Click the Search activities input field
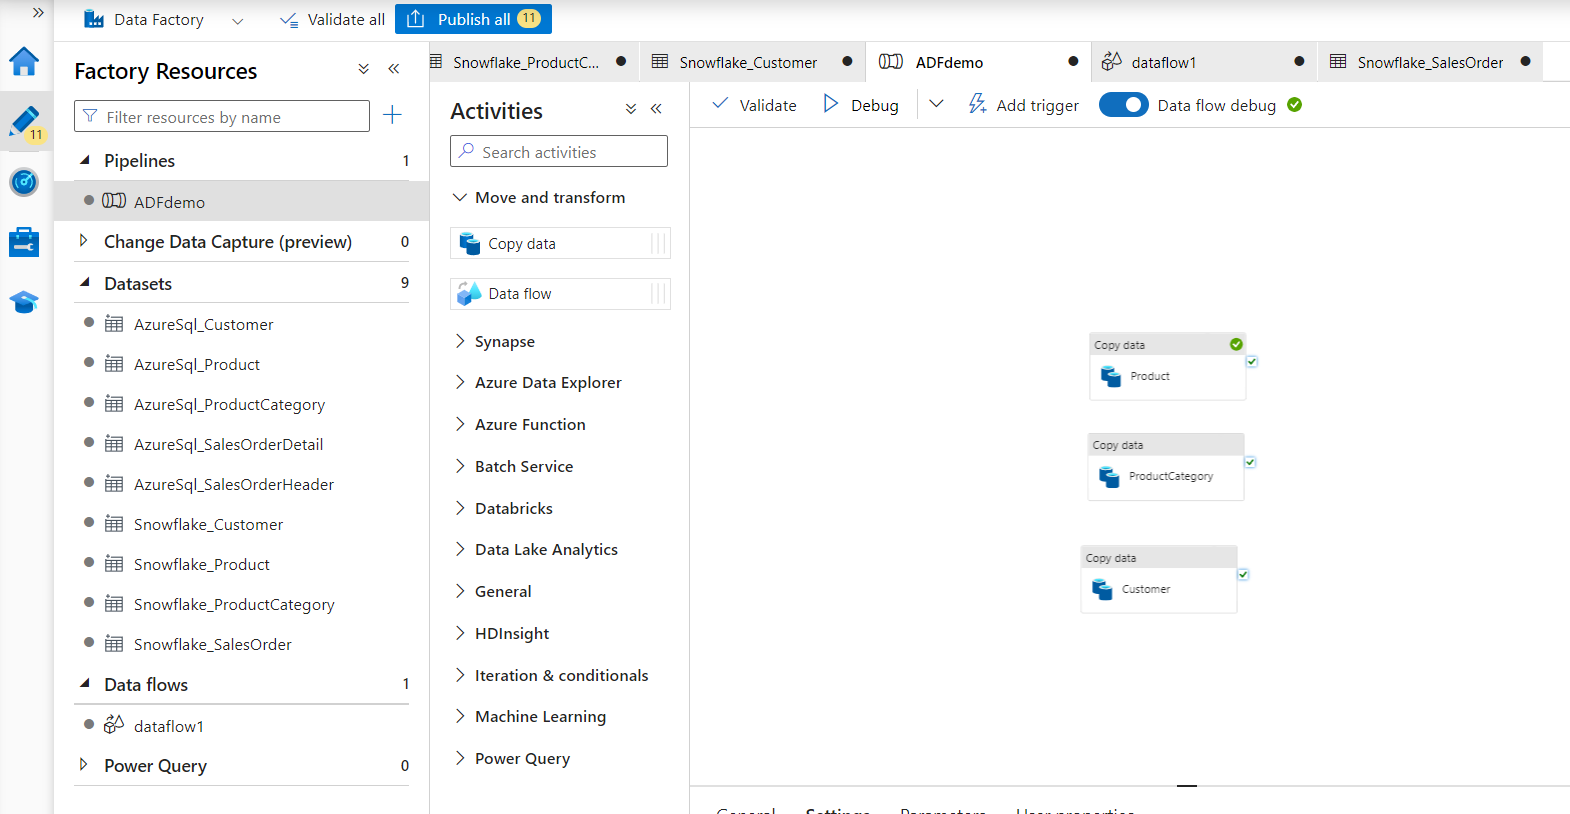 559,152
